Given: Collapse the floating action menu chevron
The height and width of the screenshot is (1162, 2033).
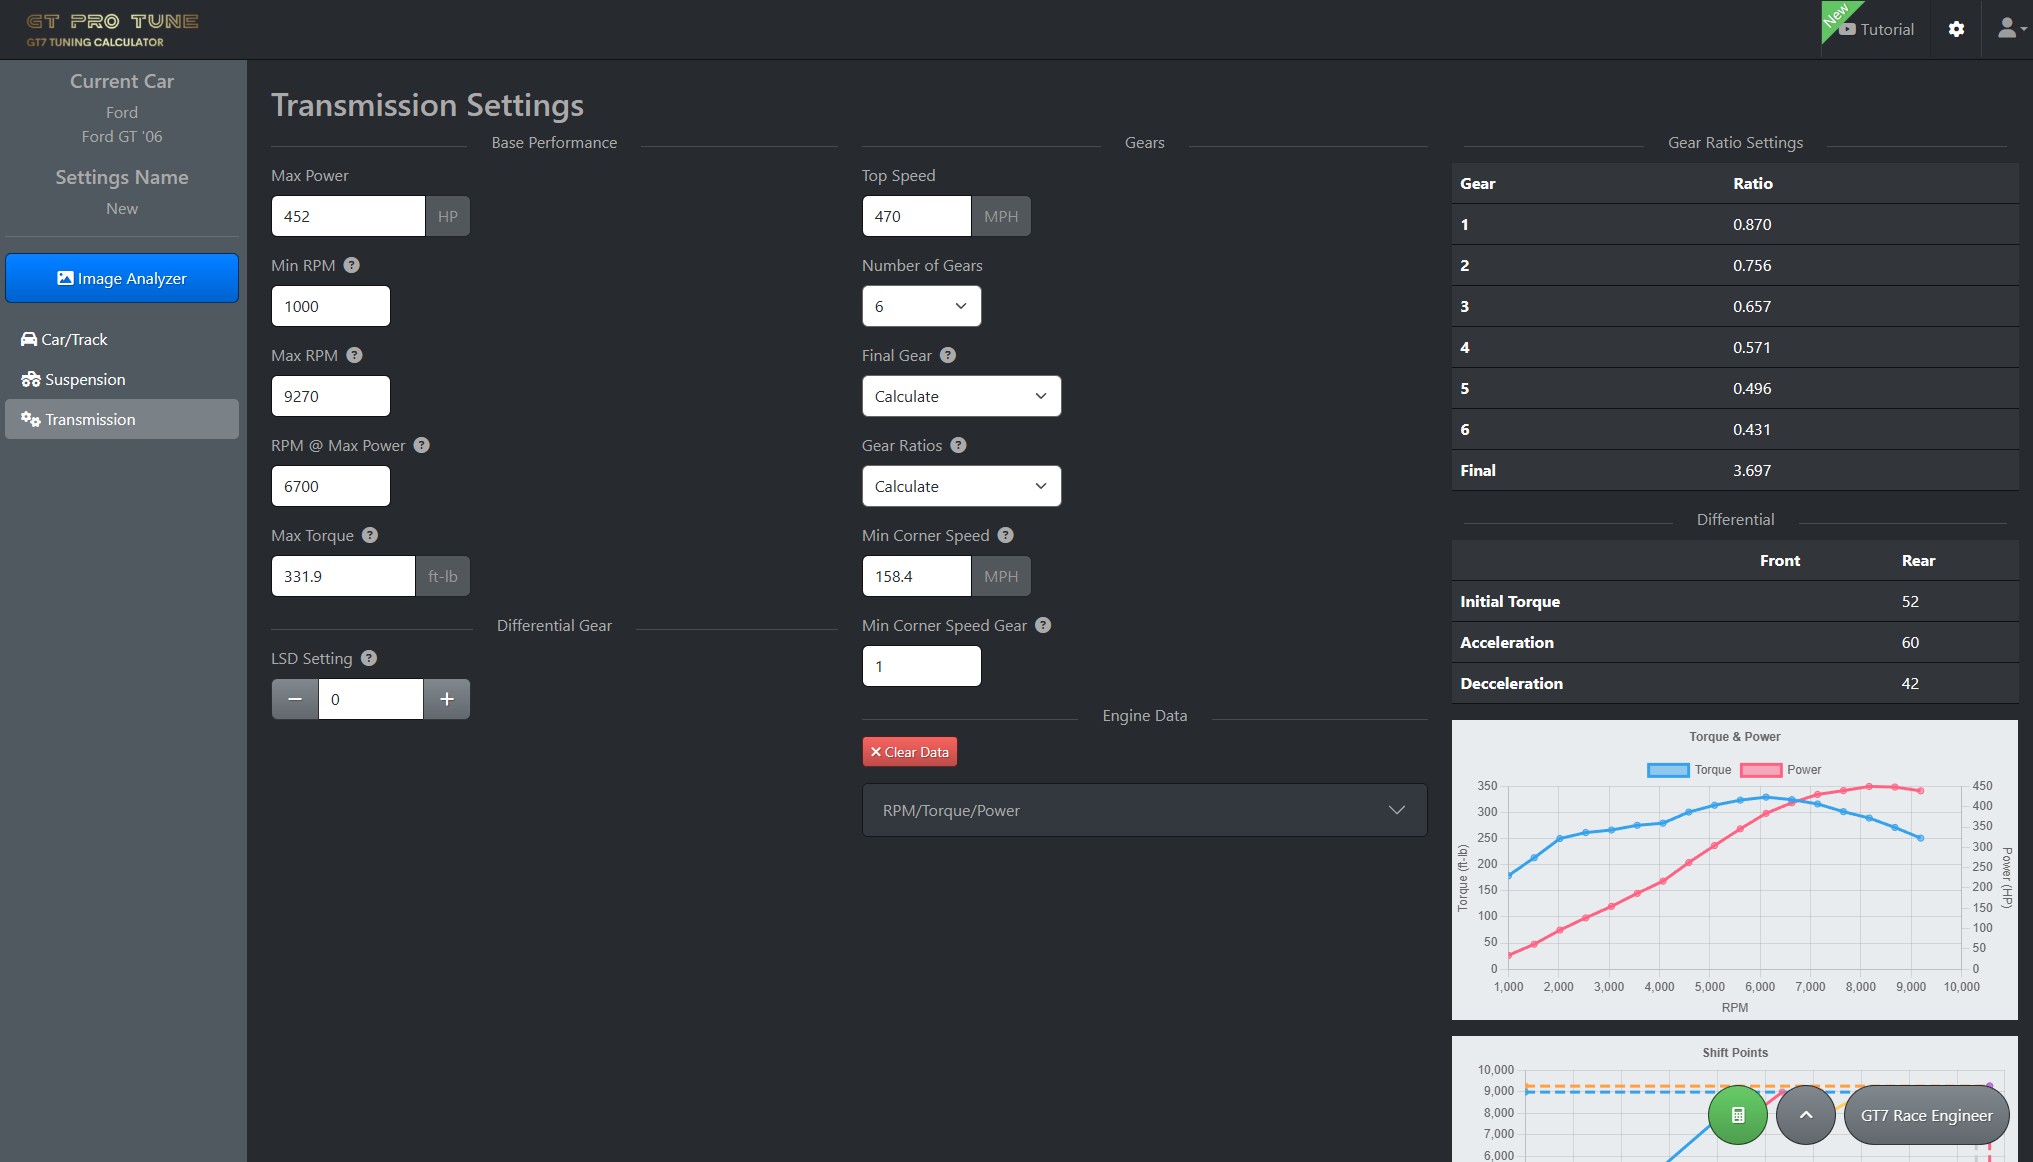Looking at the screenshot, I should 1806,1114.
